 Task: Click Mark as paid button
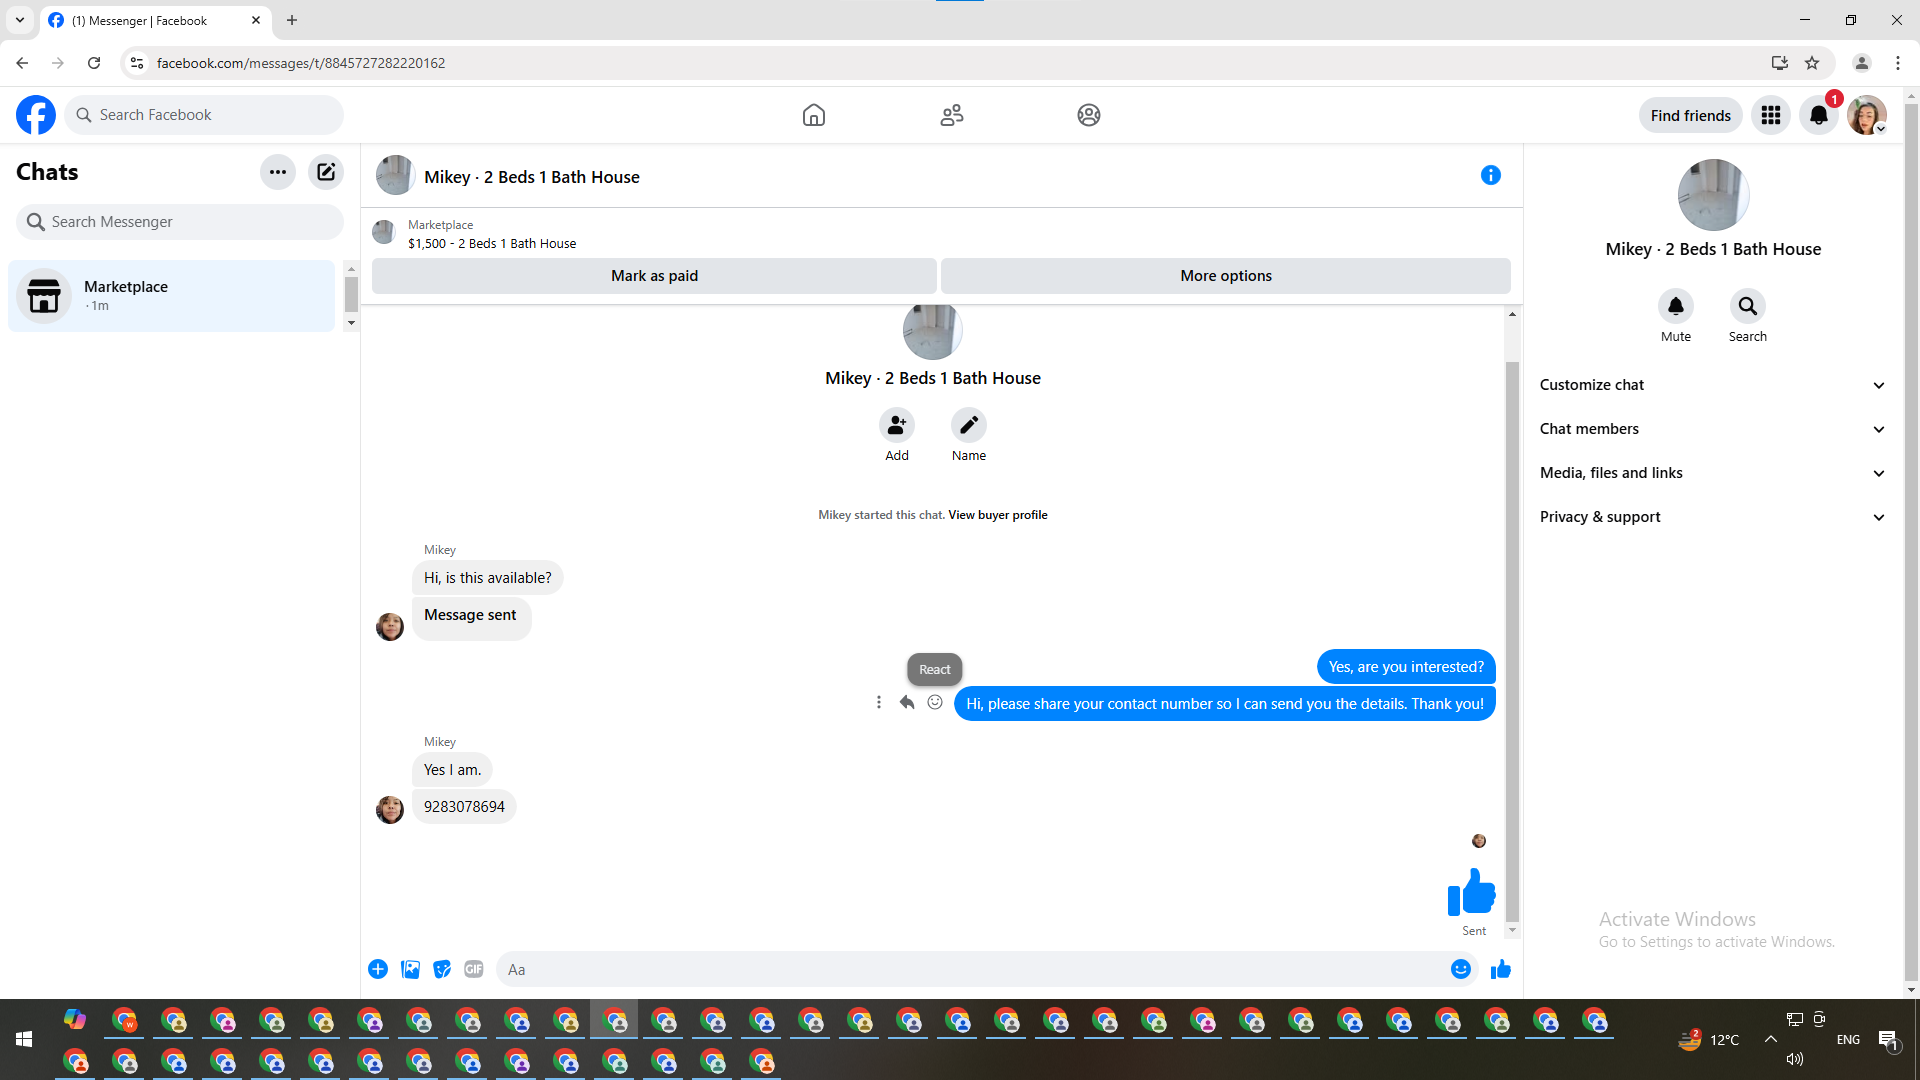click(654, 276)
